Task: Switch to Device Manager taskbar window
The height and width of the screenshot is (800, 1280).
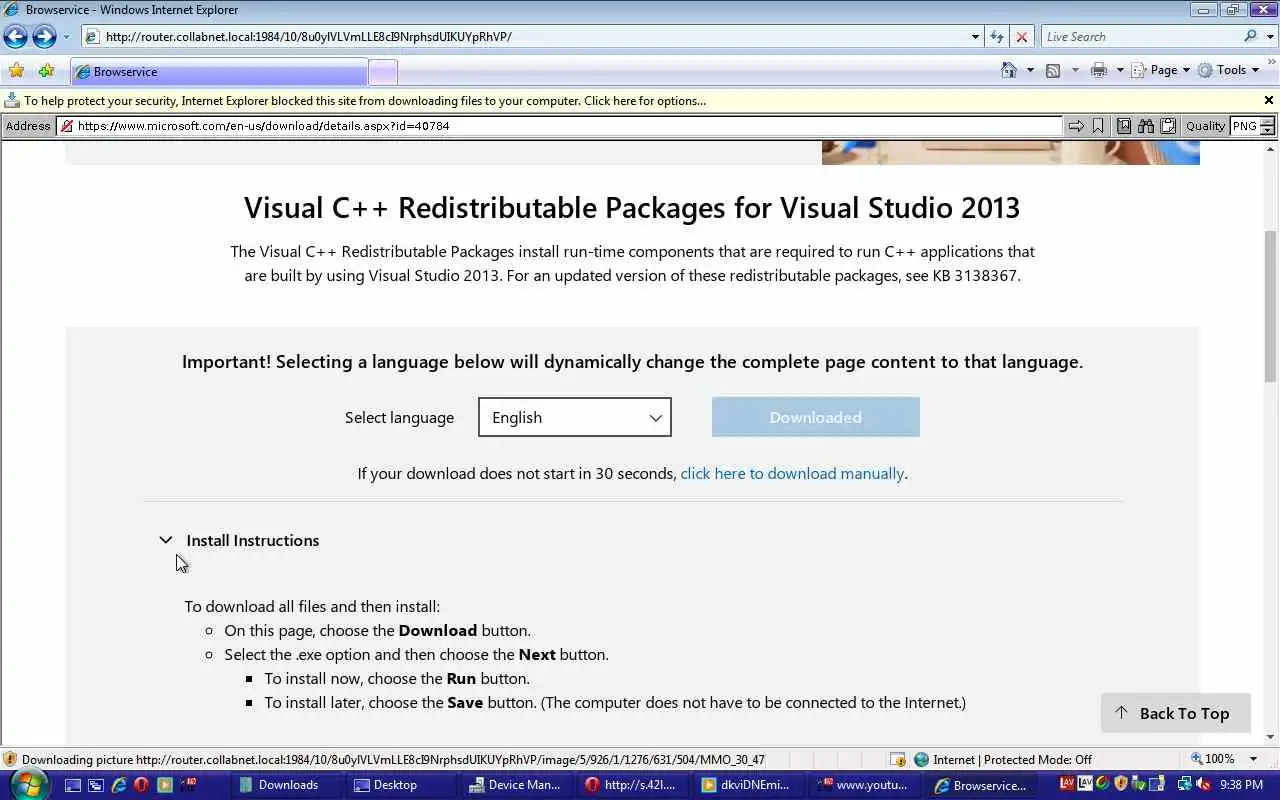Action: (517, 785)
